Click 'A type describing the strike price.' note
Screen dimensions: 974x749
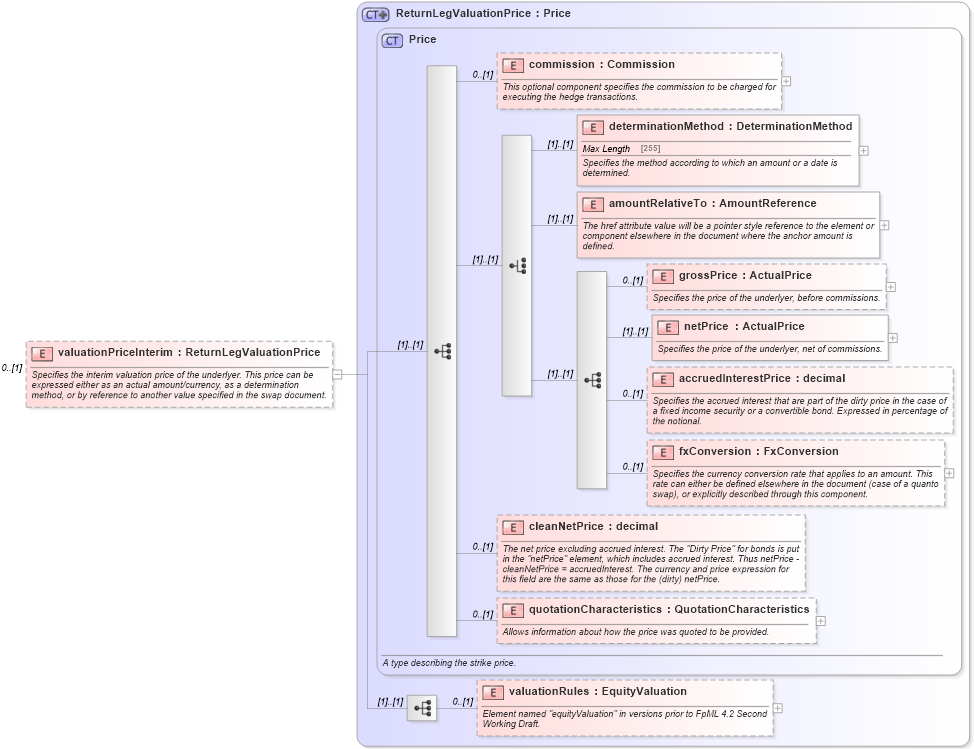449,663
